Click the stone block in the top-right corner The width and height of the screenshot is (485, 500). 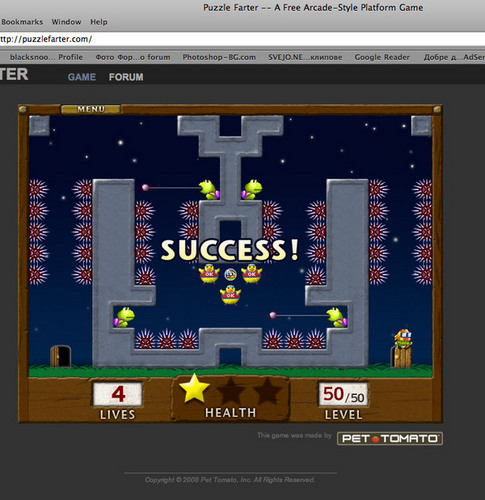pos(421,125)
